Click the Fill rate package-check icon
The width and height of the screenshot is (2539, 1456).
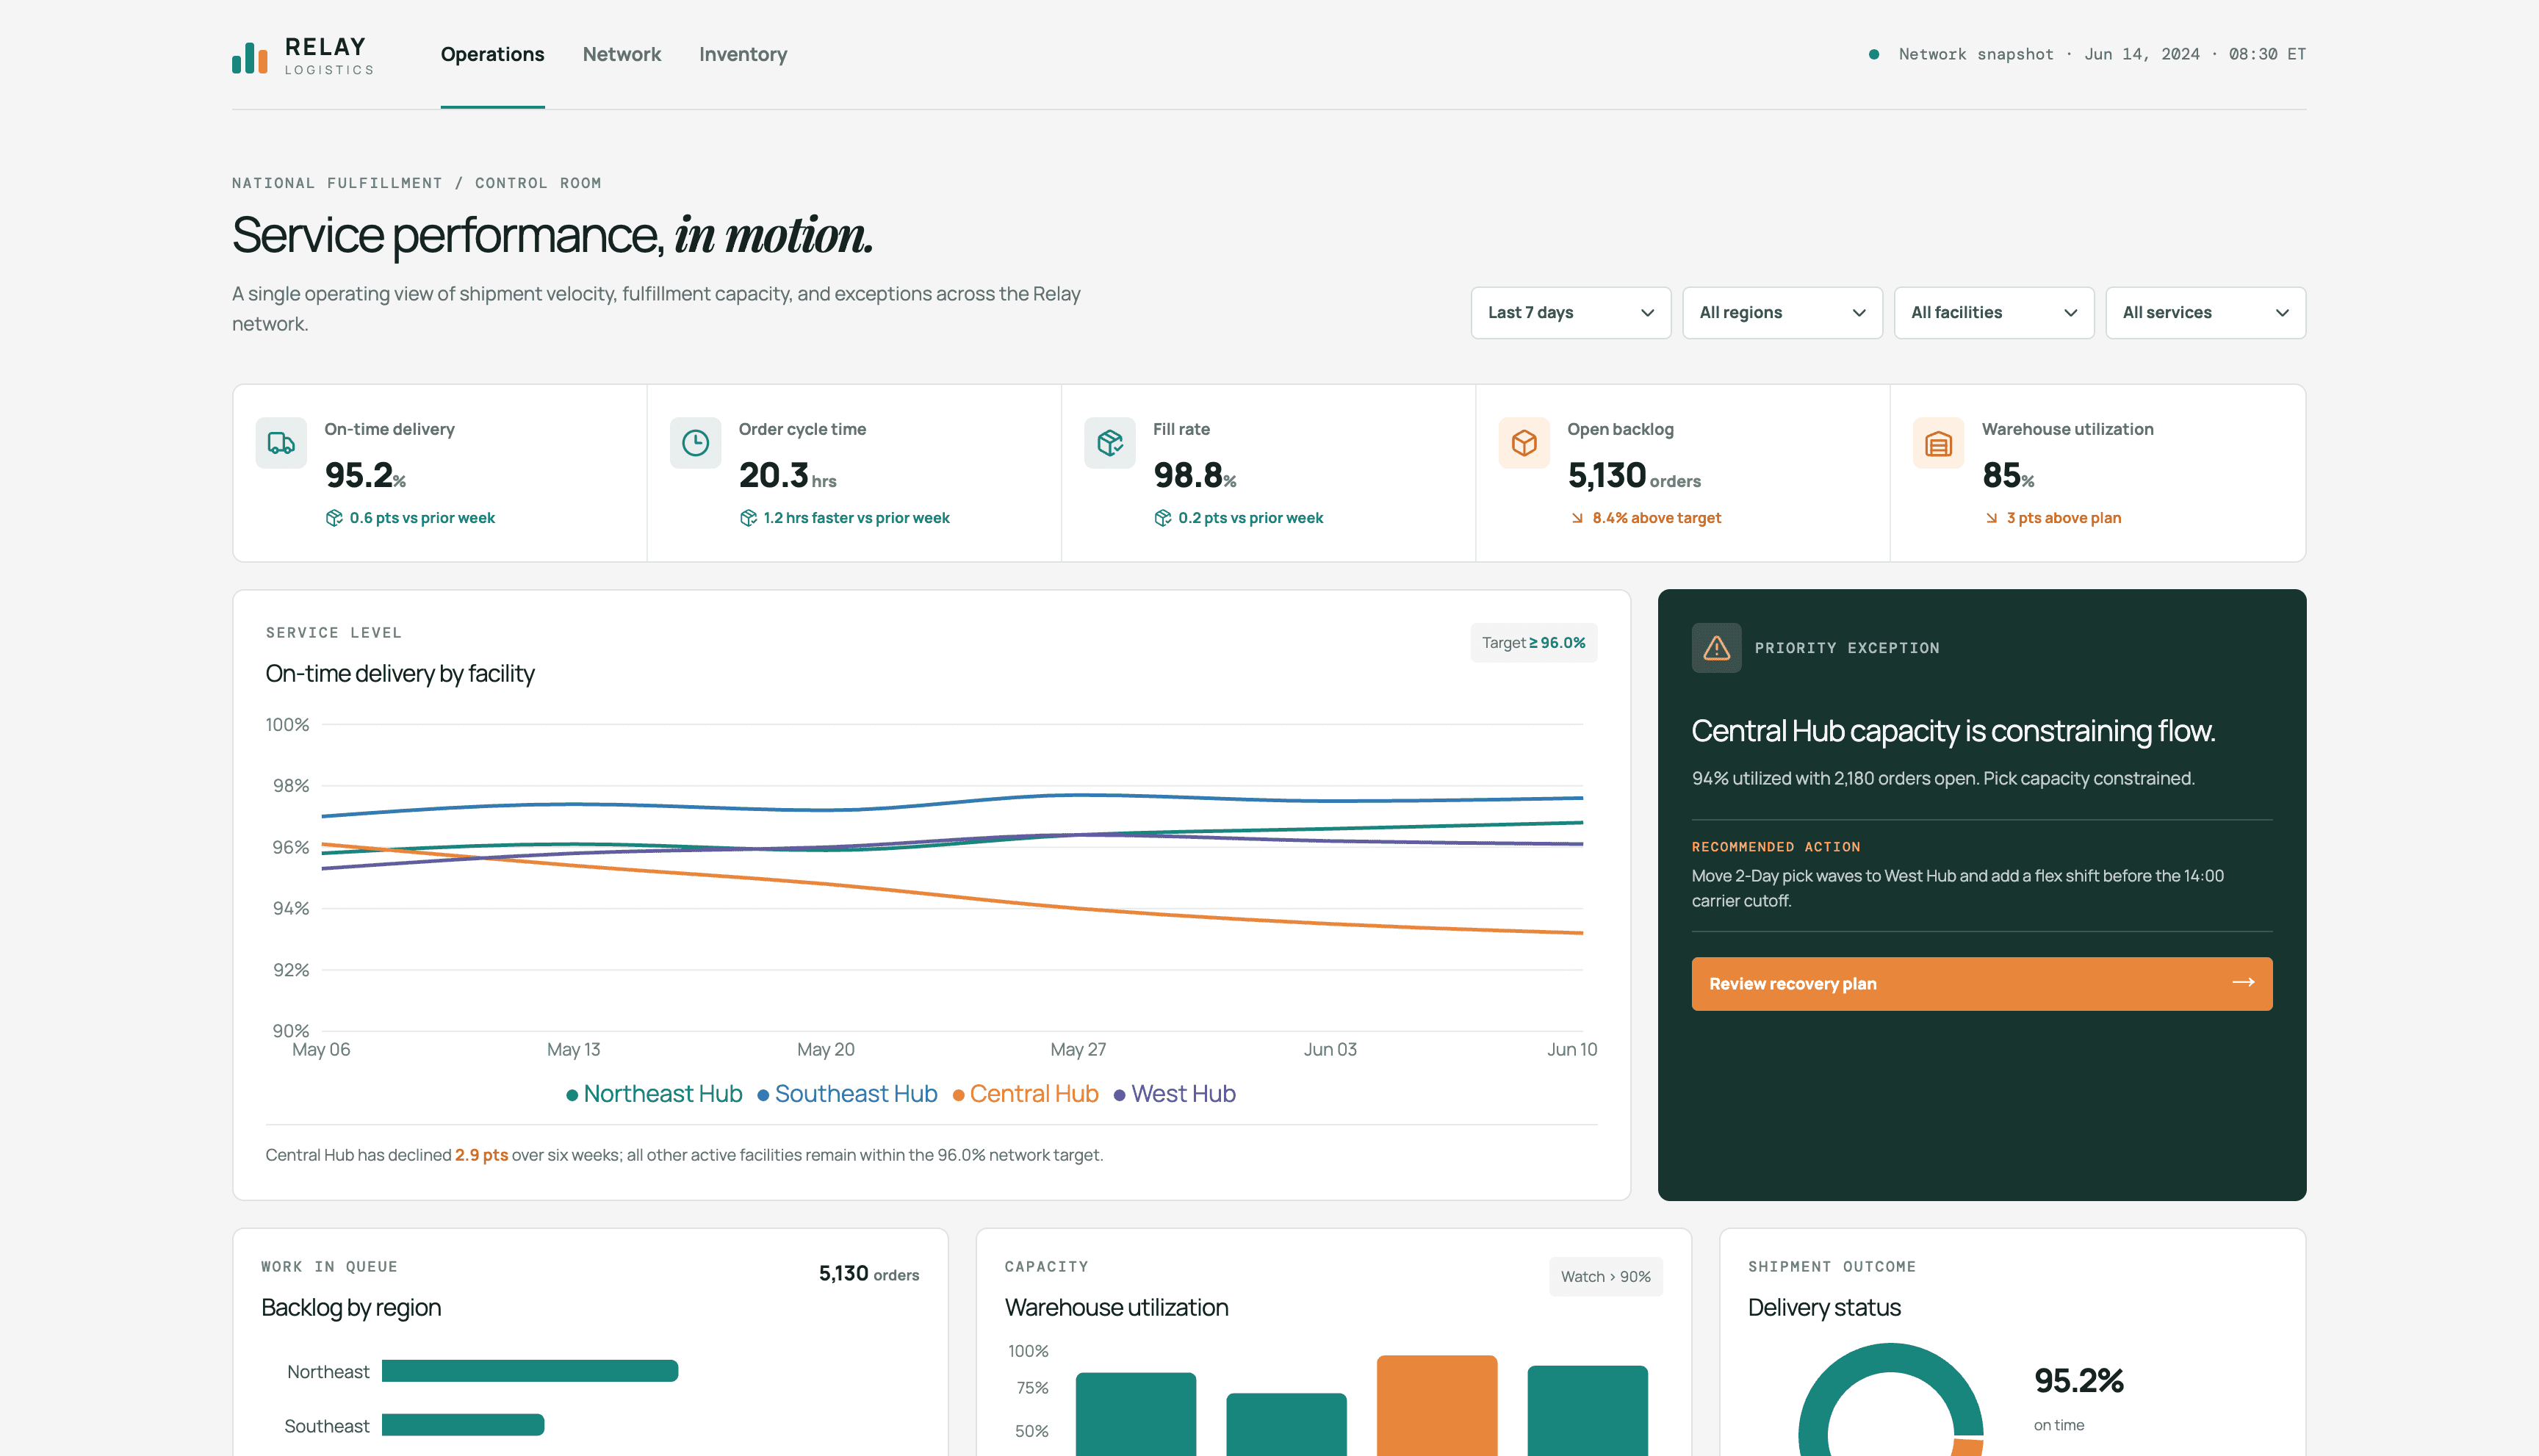[x=1110, y=443]
